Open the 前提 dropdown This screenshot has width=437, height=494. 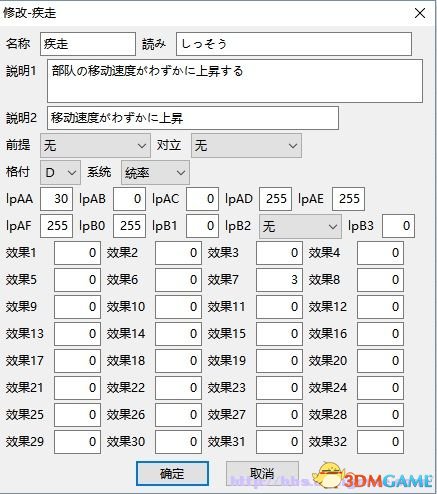click(x=95, y=146)
